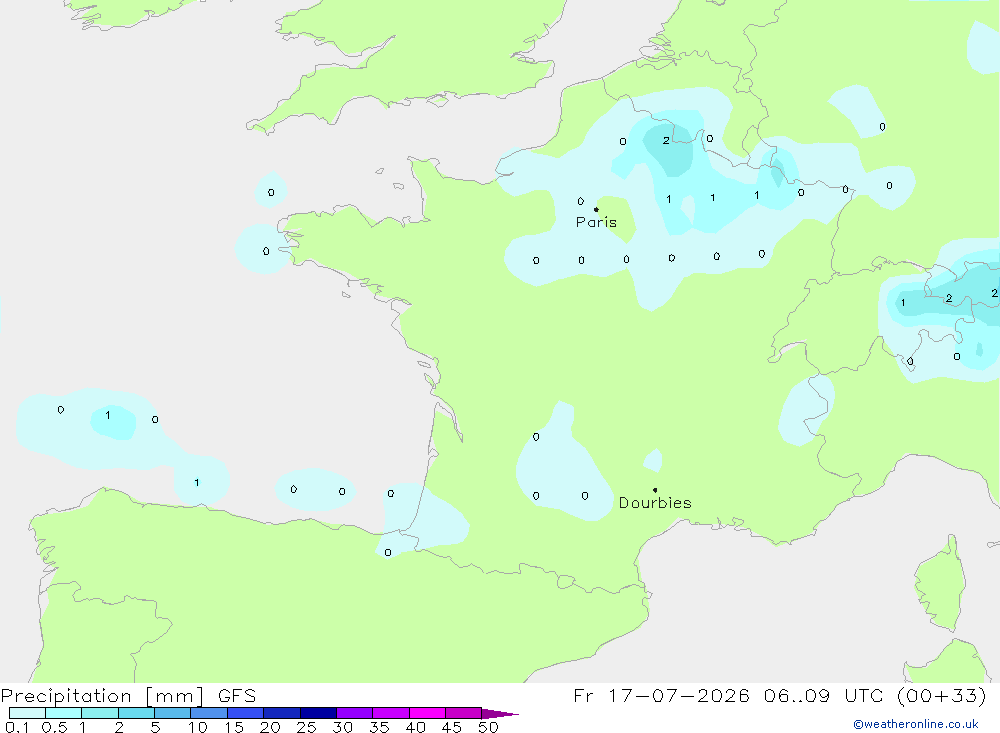The image size is (1000, 733).
Task: Select the 25–30 mm legend swatch
Action: [318, 713]
